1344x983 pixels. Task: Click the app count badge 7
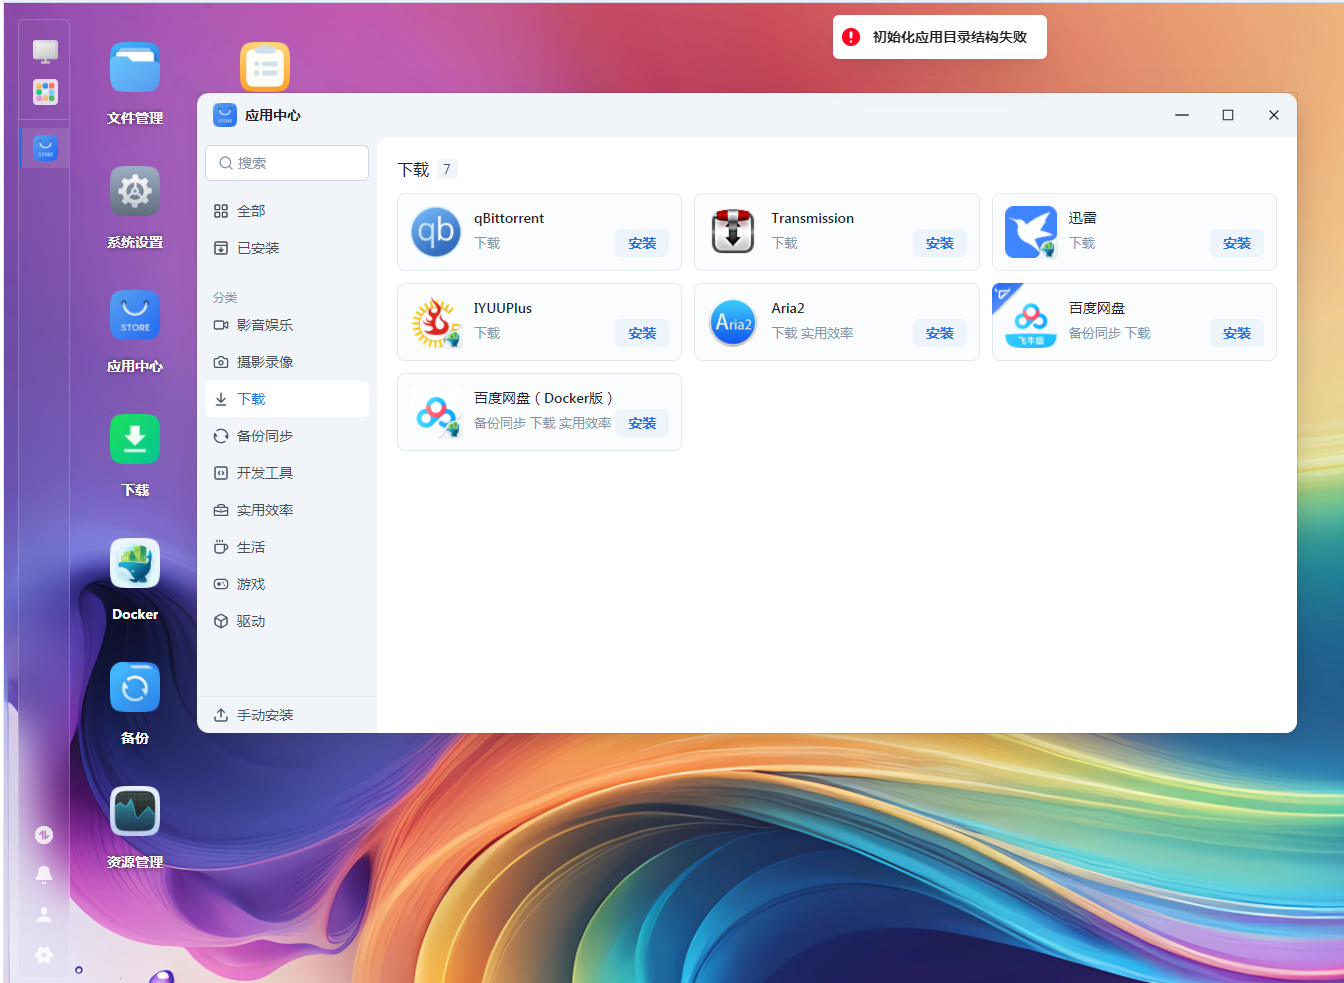(447, 169)
